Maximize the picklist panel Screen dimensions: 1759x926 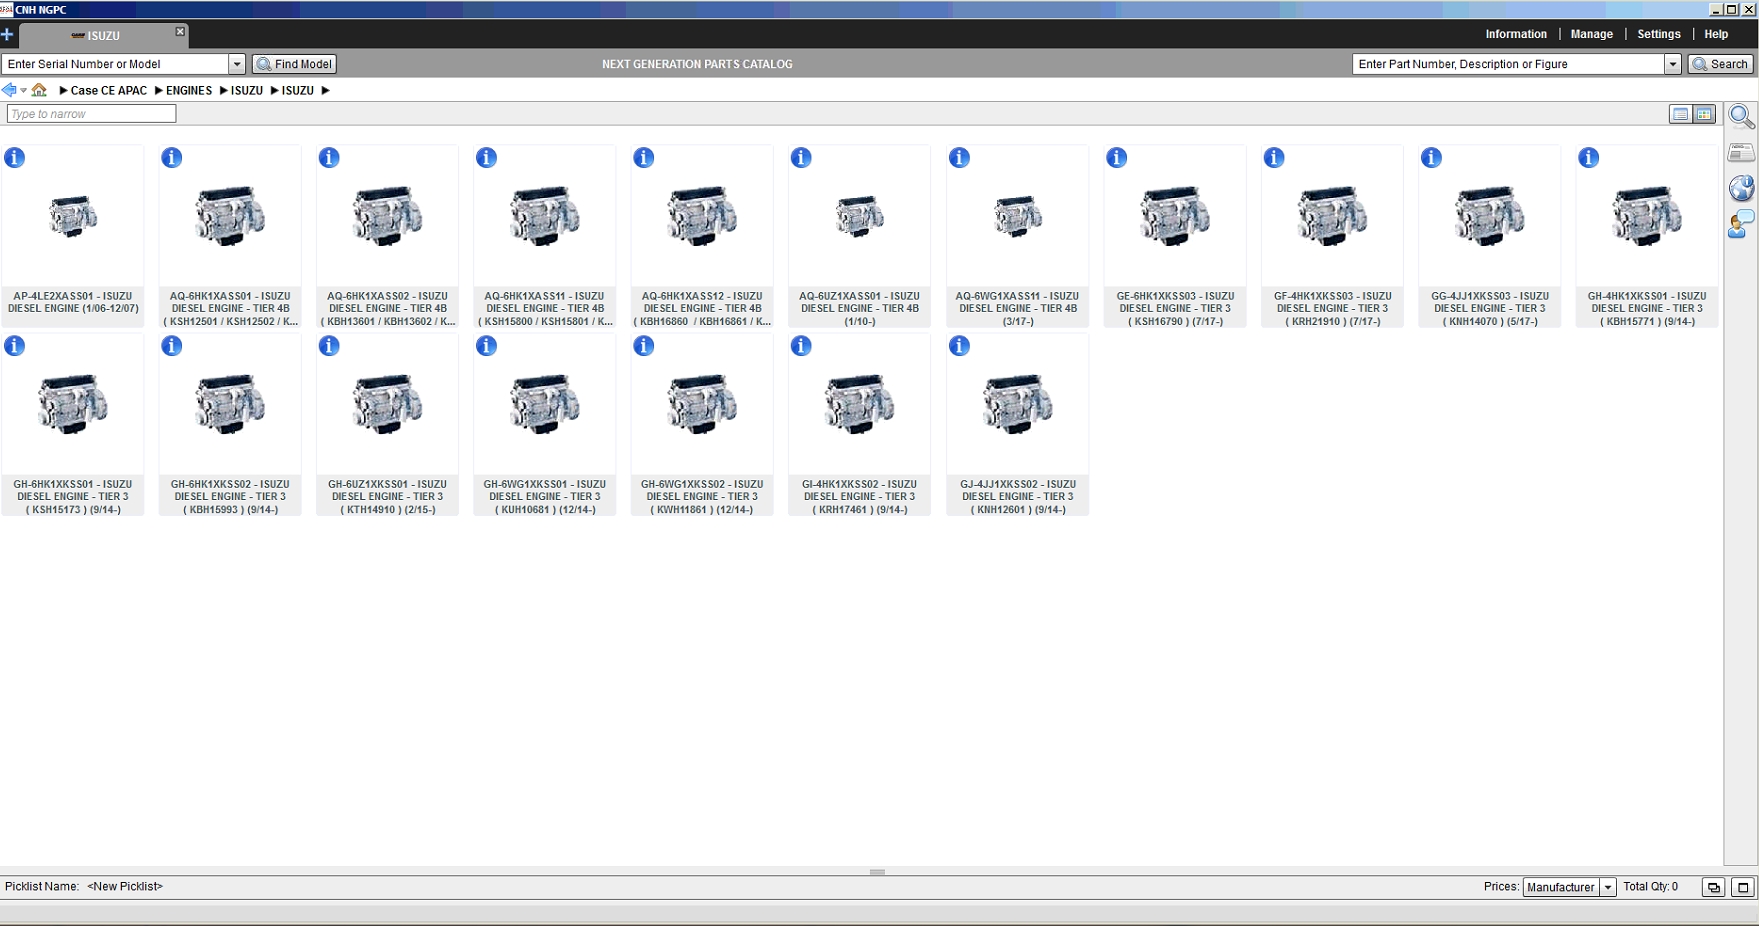click(x=1743, y=887)
